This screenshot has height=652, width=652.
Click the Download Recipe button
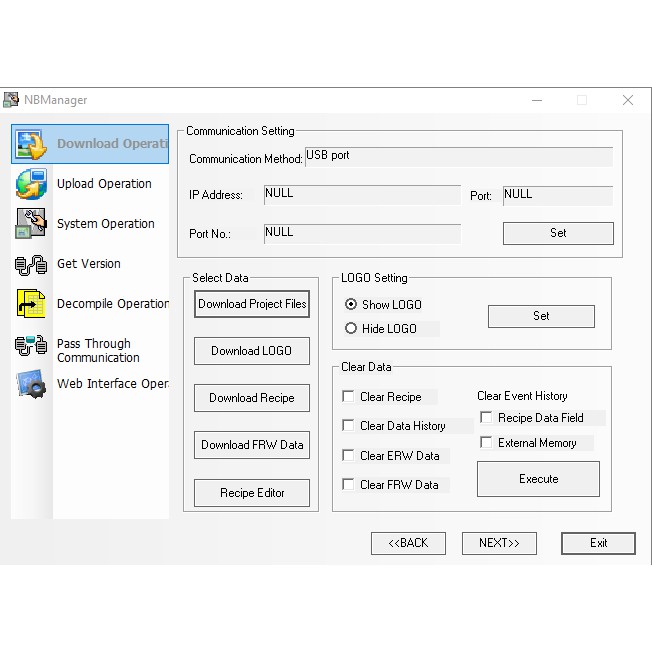click(x=252, y=398)
